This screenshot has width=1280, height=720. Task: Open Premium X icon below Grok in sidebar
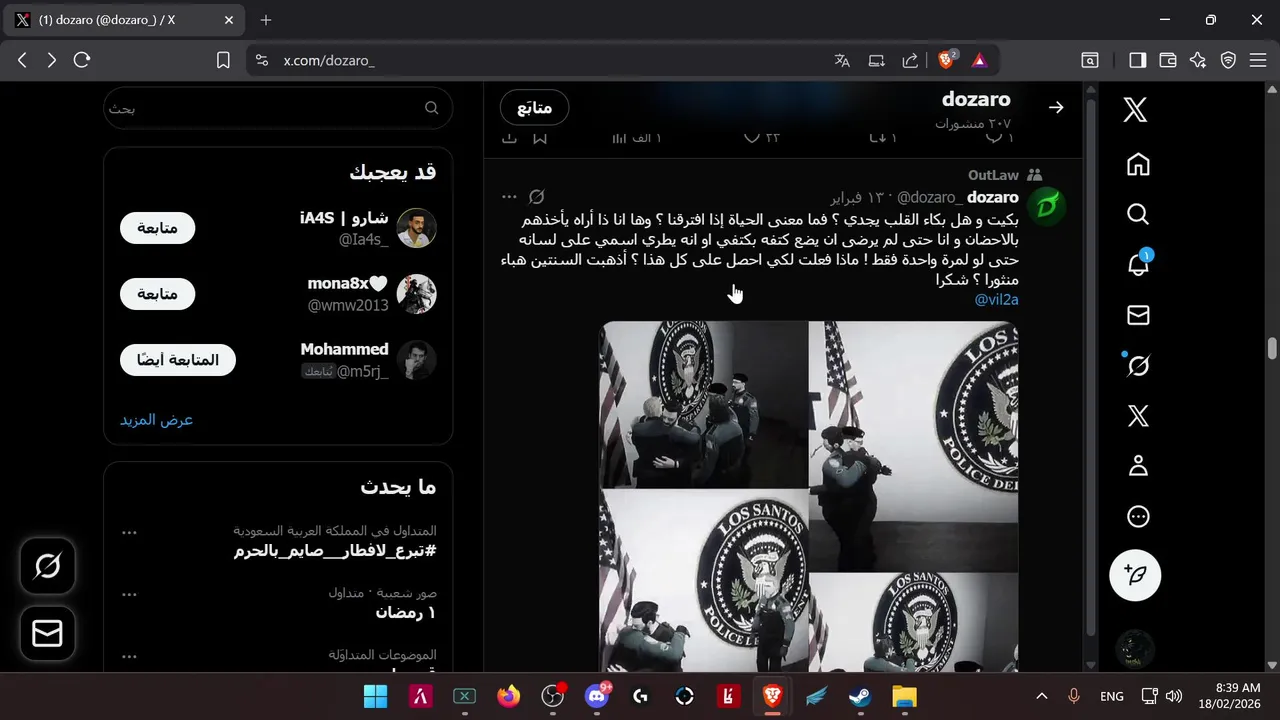1138,416
